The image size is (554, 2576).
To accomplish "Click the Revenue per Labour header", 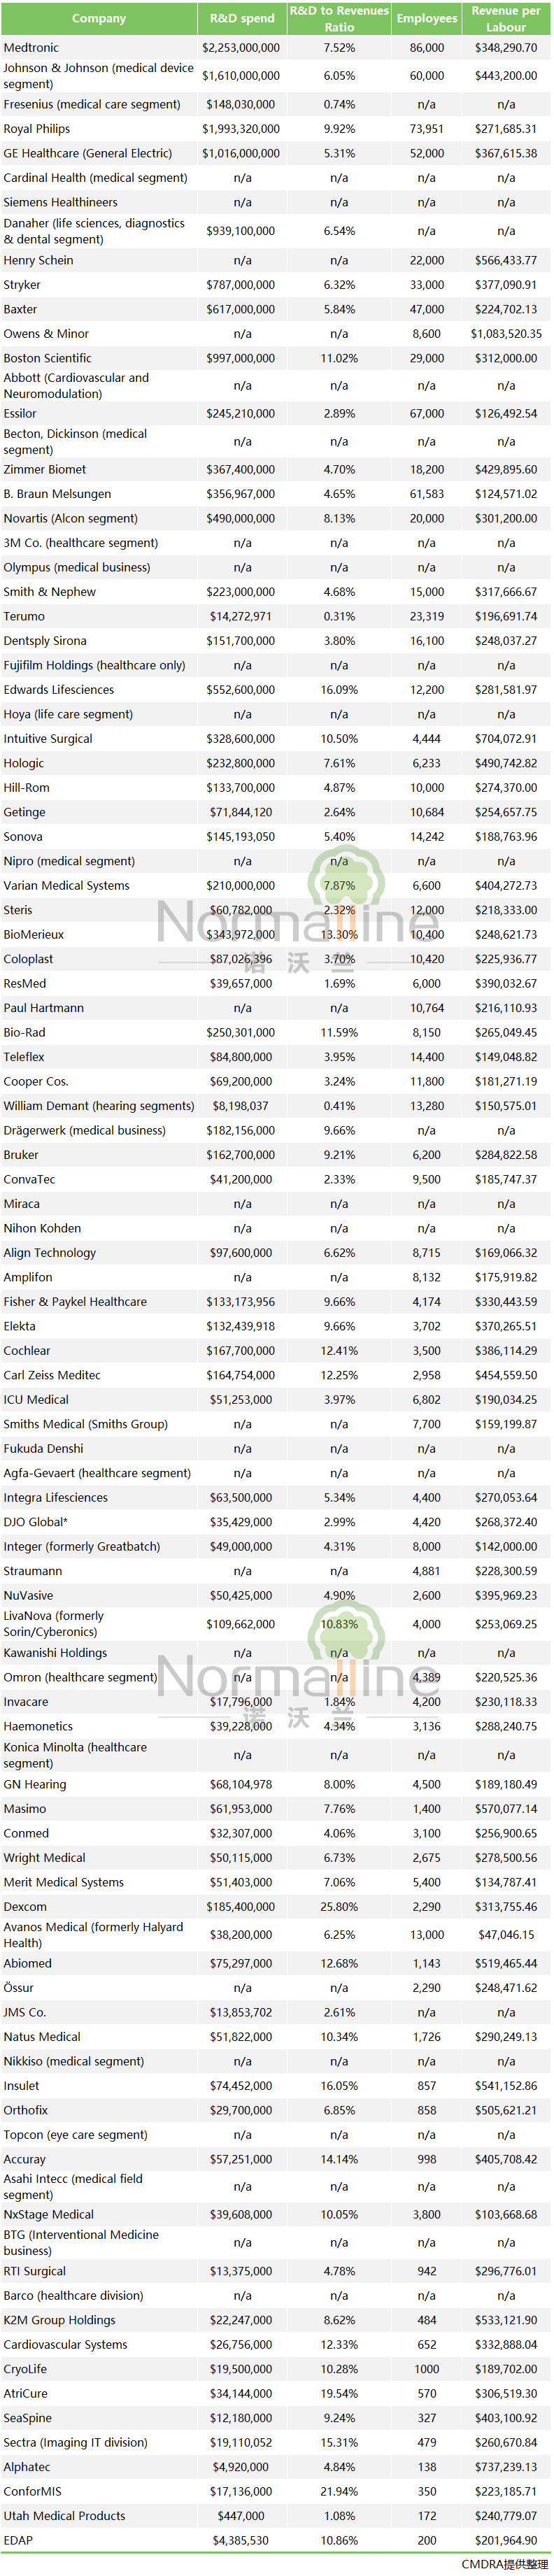I will point(506,18).
